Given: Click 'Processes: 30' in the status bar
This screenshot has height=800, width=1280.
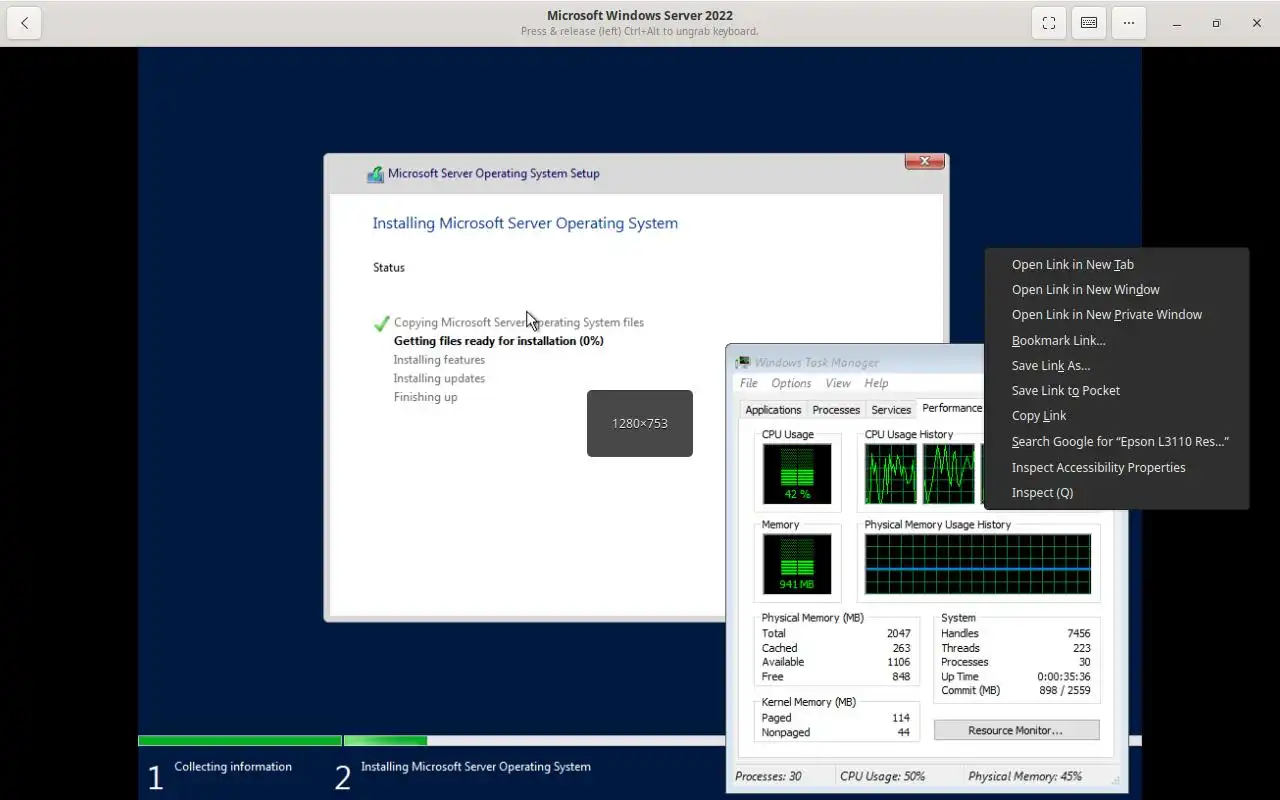Looking at the screenshot, I should pos(768,776).
